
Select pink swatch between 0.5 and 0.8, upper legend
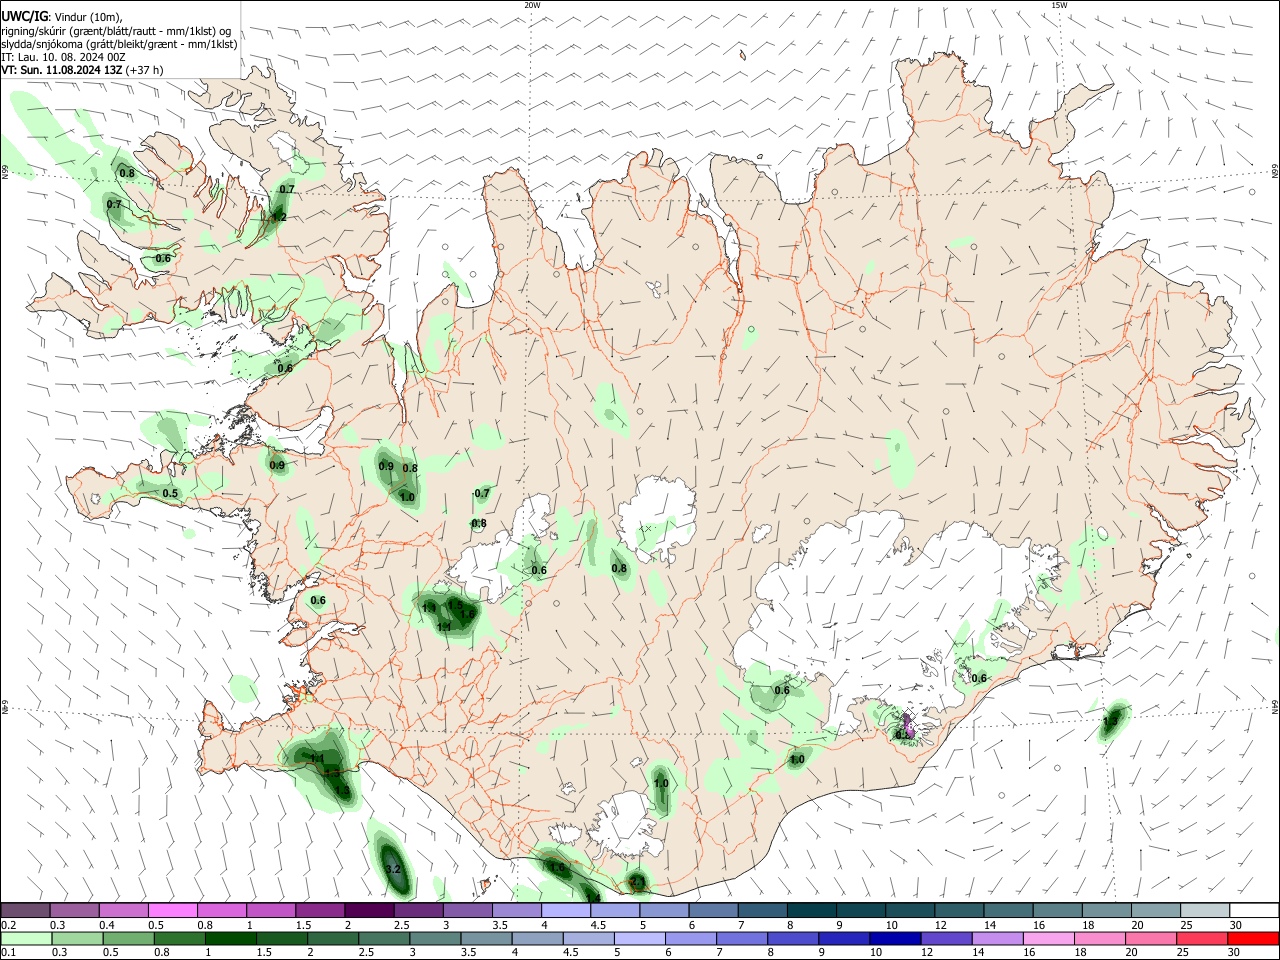(x=172, y=910)
